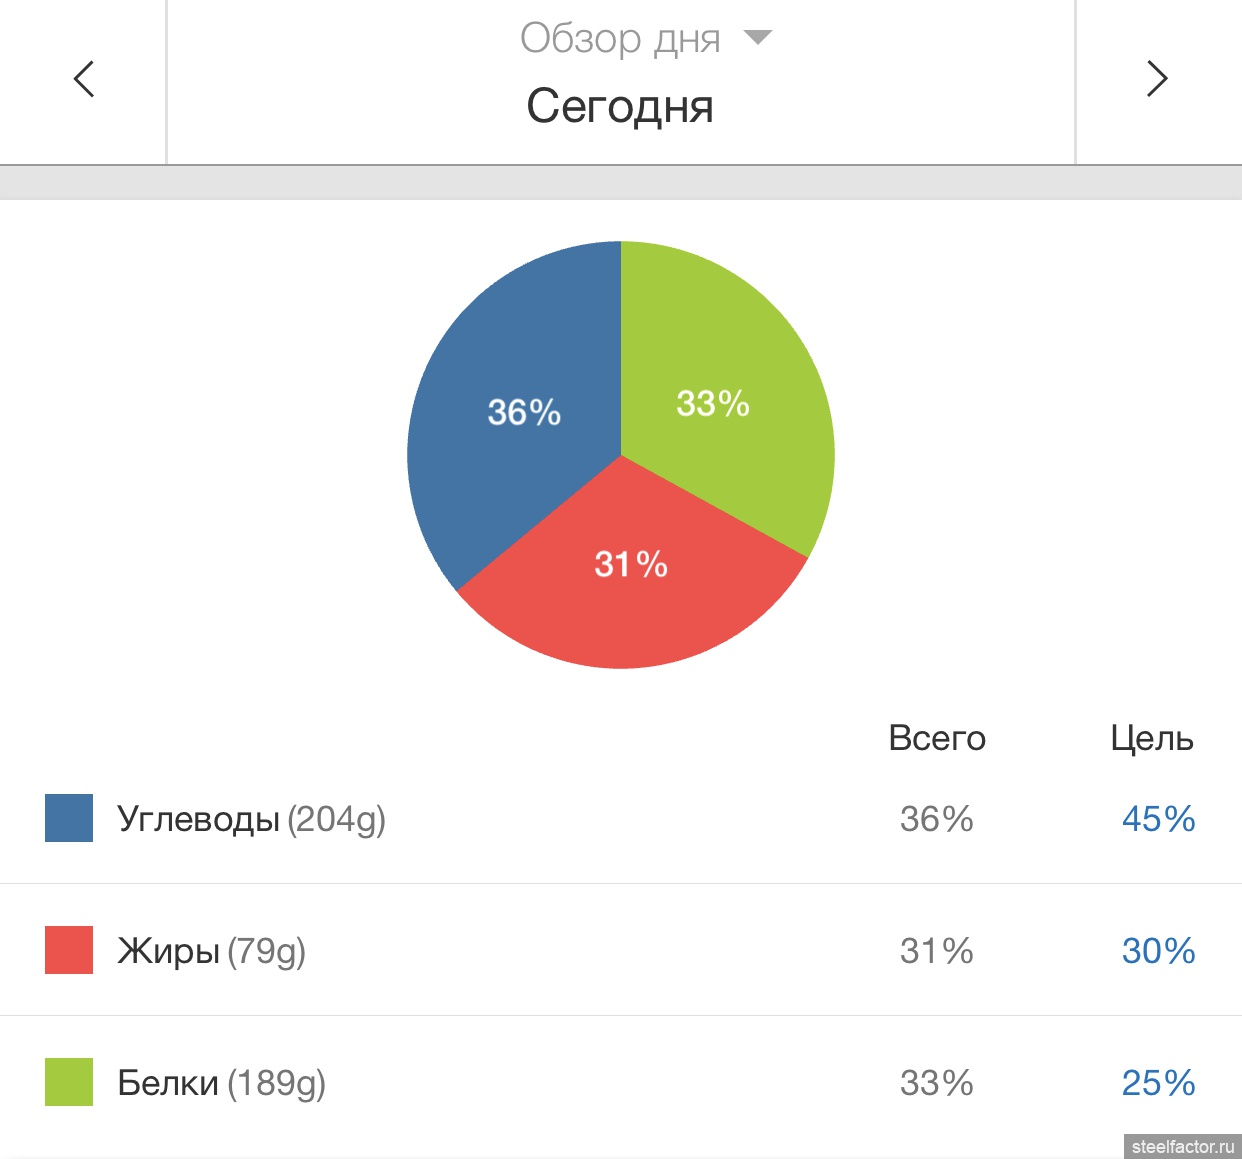Screen dimensions: 1242x1159
Task: Edit the 30% fat goal
Action: click(1158, 951)
